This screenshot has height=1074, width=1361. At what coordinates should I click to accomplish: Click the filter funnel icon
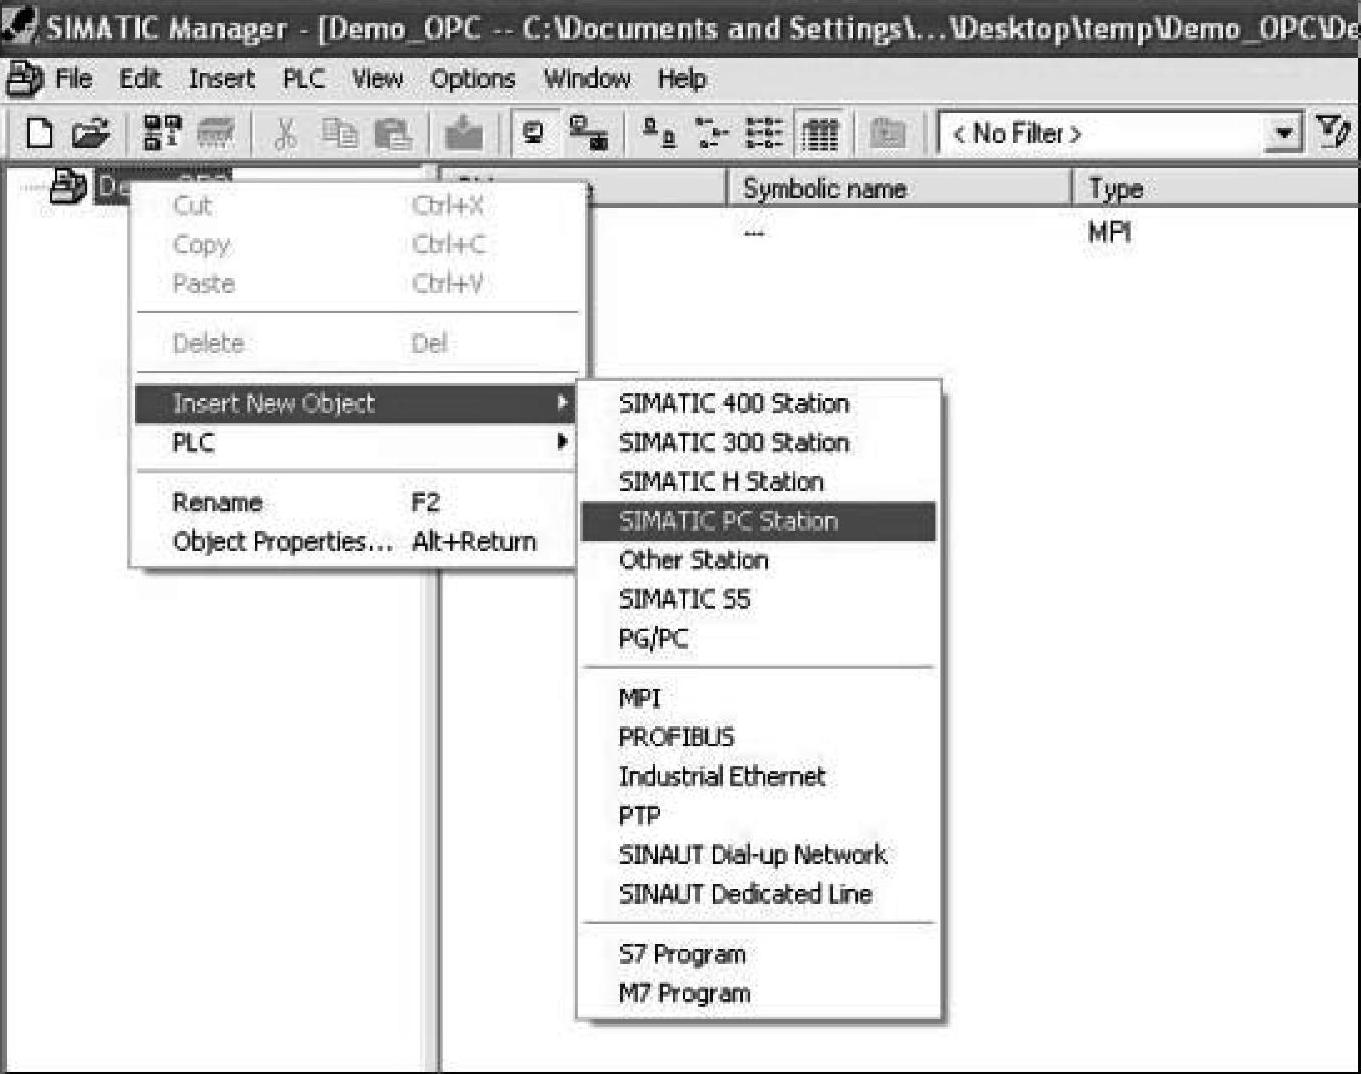(1333, 132)
